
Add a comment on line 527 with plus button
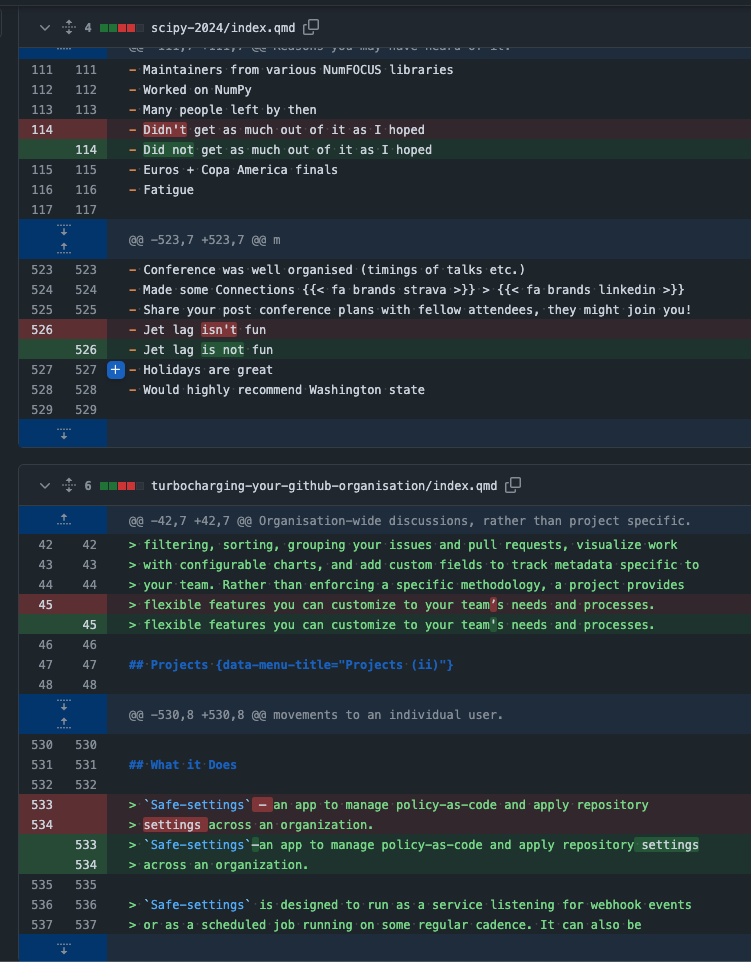point(115,370)
